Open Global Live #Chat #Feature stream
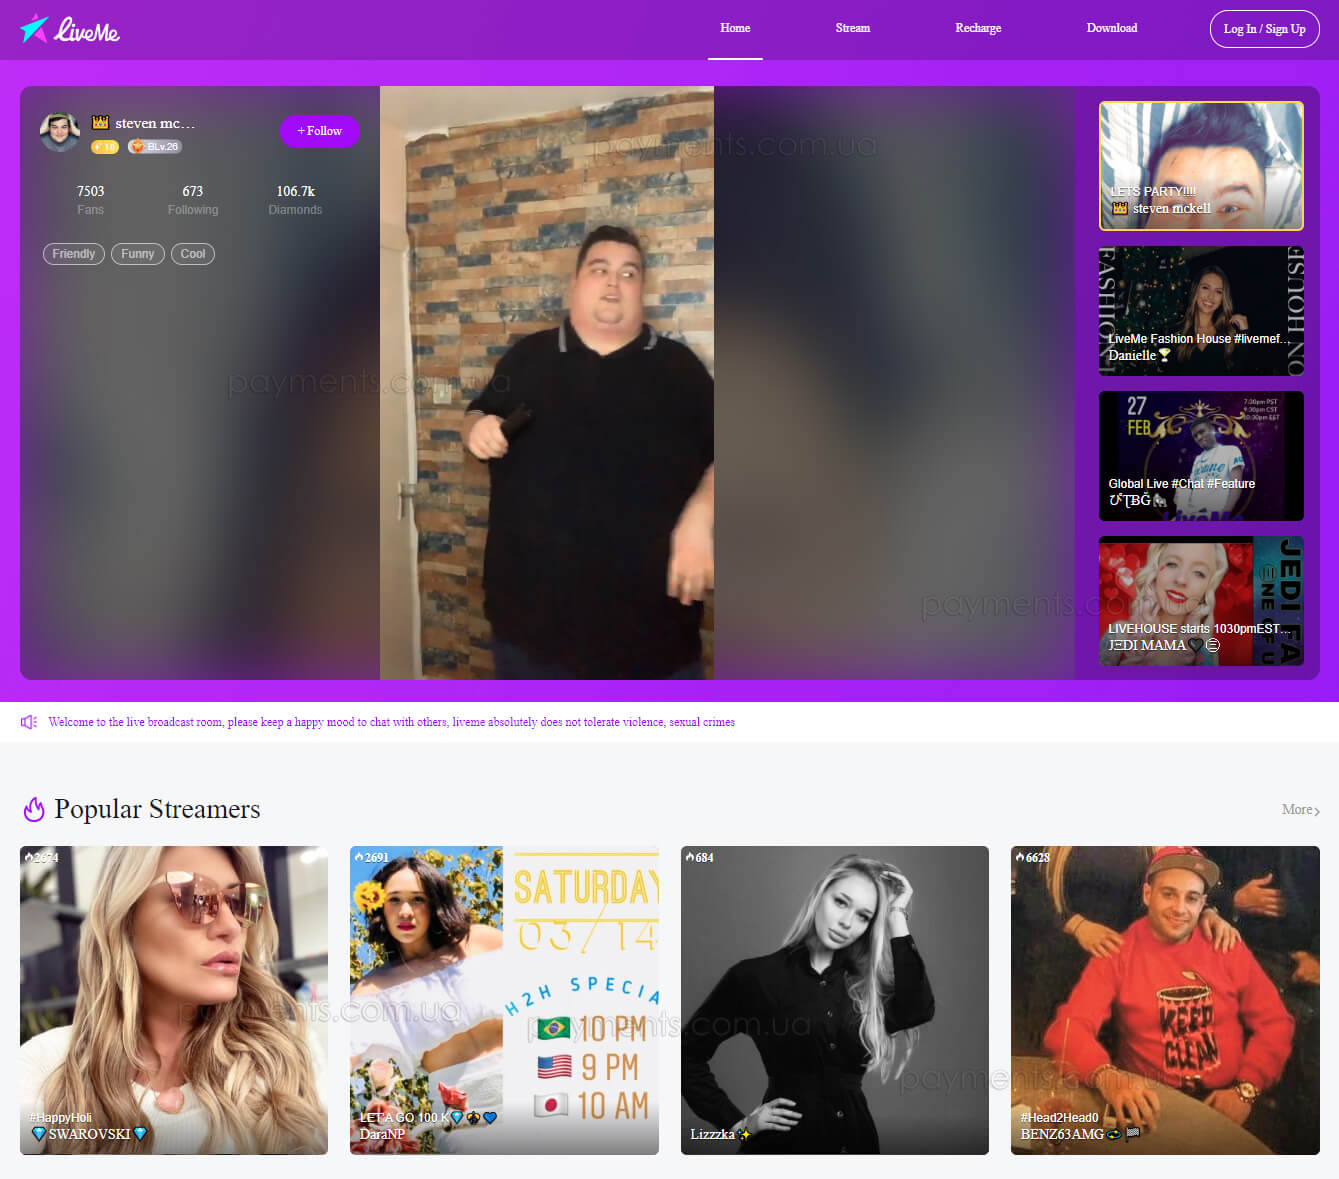Image resolution: width=1339 pixels, height=1179 pixels. click(x=1201, y=456)
